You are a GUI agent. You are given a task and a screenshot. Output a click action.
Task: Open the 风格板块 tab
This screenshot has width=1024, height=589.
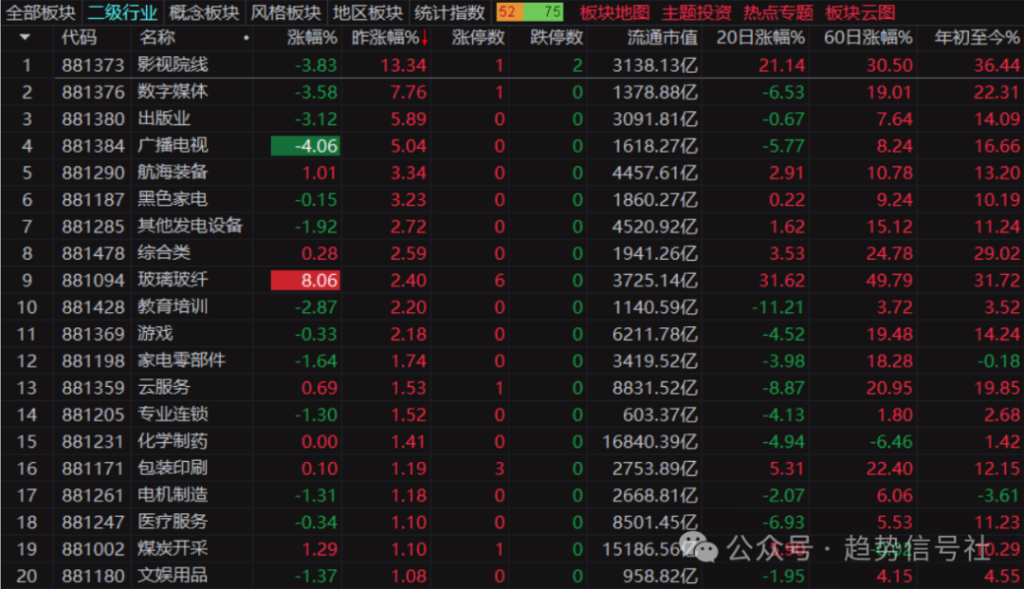[x=285, y=13]
